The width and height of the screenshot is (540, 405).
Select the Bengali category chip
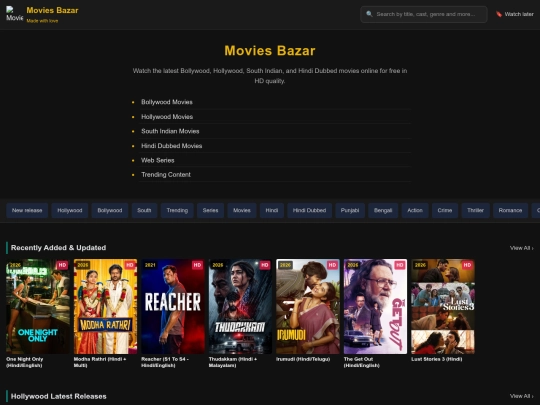click(383, 210)
